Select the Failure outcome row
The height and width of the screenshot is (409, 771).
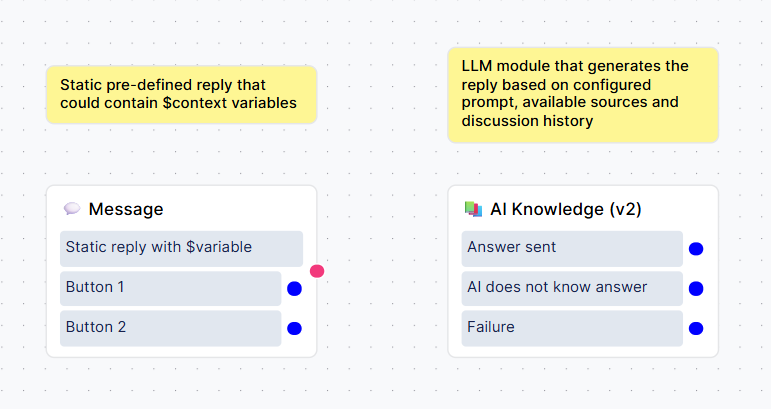pyautogui.click(x=572, y=328)
